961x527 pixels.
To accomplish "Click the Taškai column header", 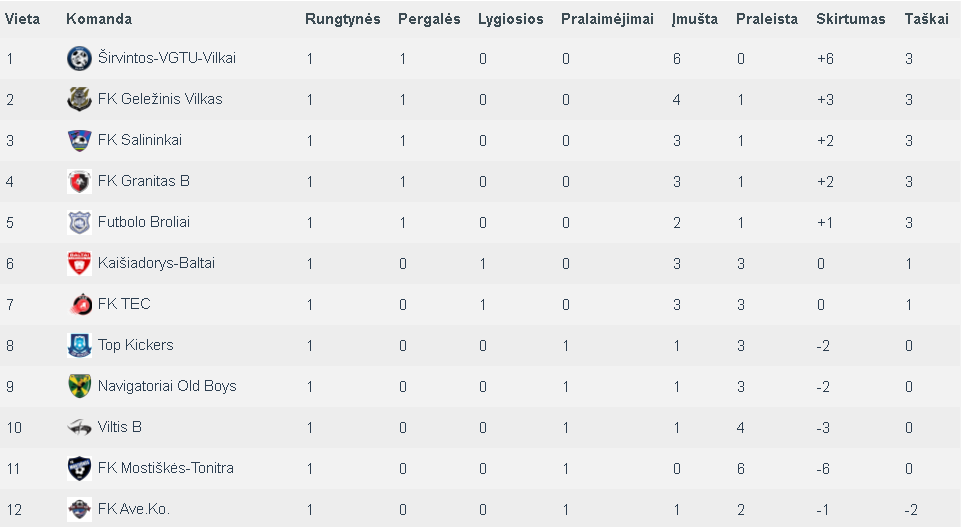I will click(926, 19).
